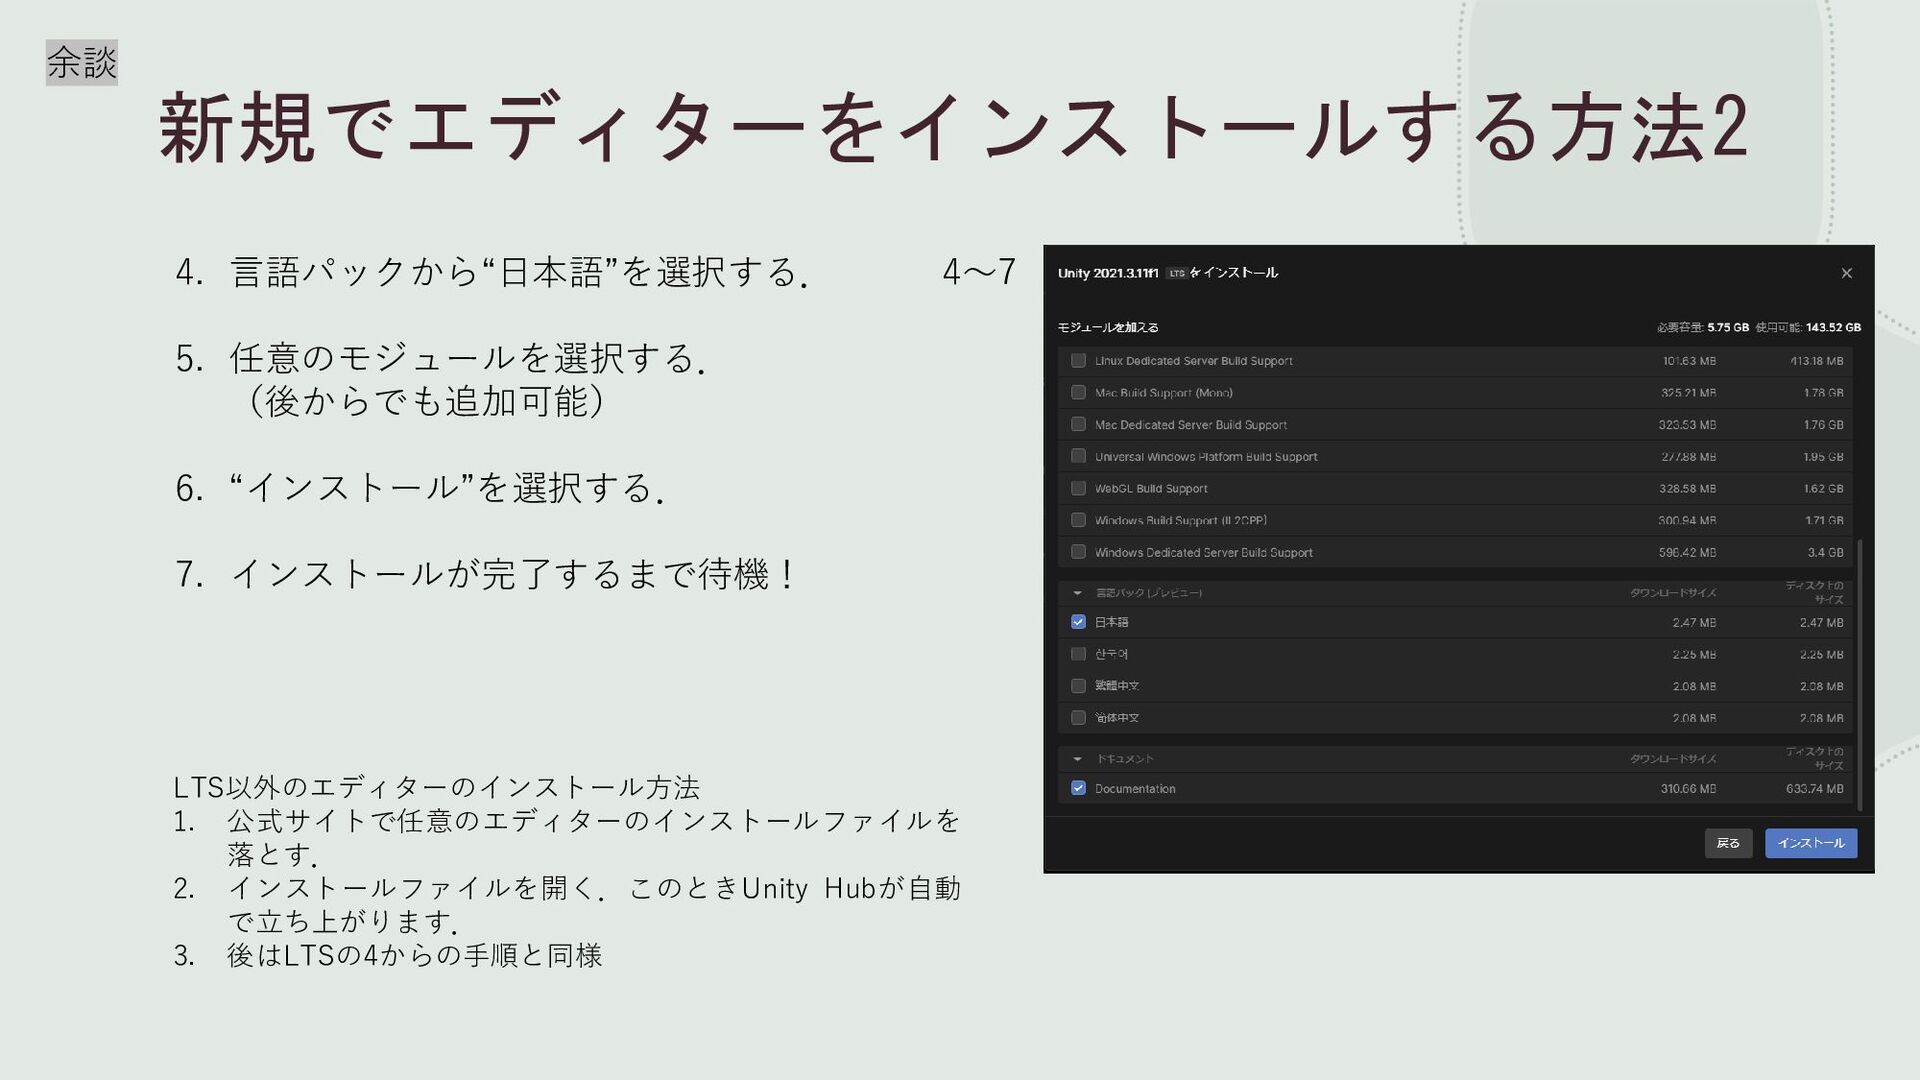Click the LTS badge beside Unity version
This screenshot has width=1920, height=1080.
[1176, 273]
